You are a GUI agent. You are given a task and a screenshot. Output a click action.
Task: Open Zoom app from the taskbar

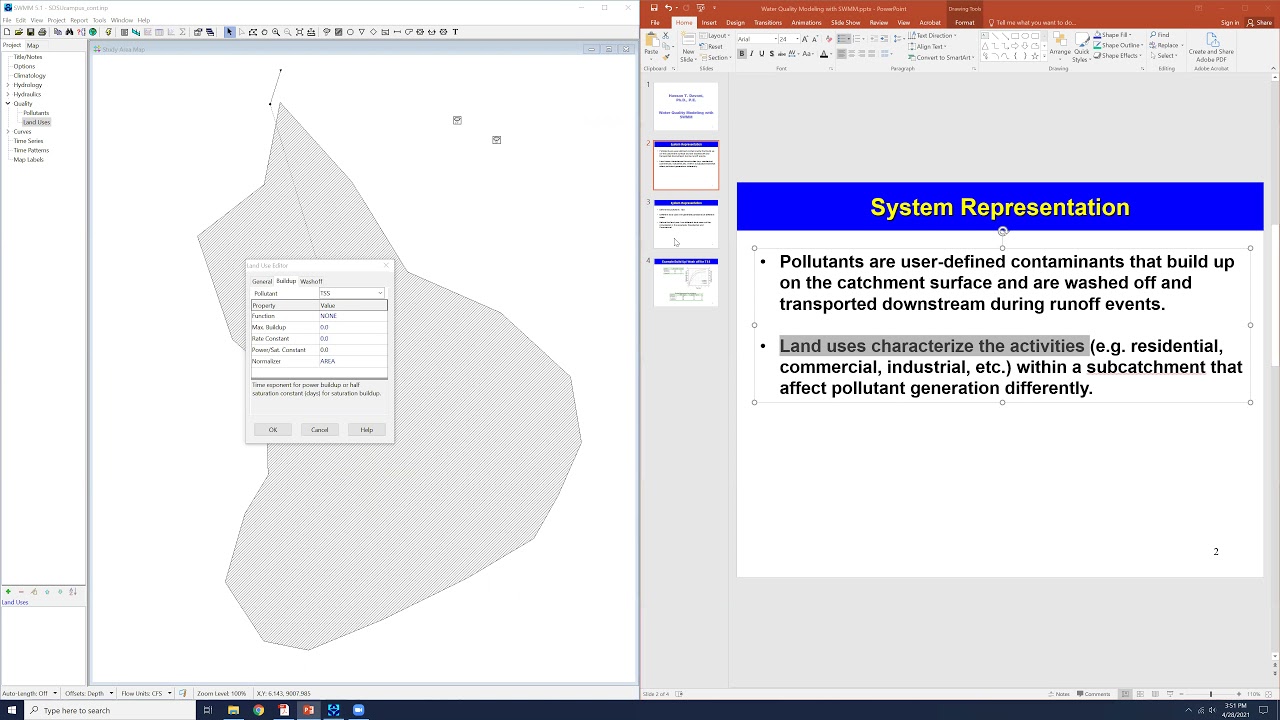click(x=358, y=710)
